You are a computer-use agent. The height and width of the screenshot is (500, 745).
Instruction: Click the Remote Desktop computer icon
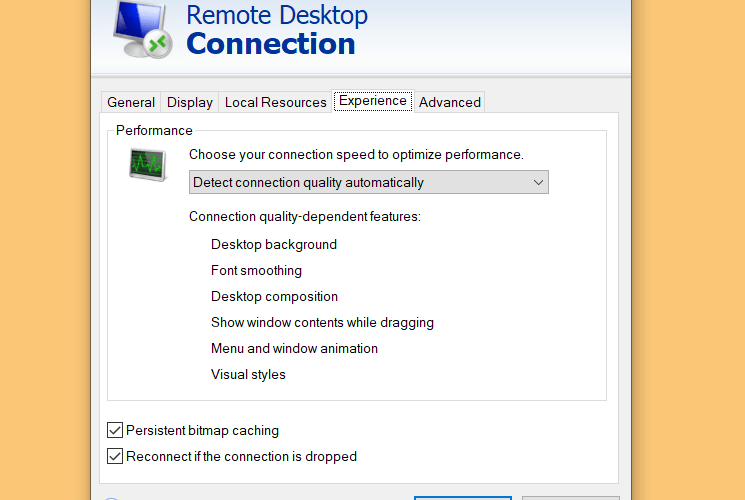click(142, 29)
